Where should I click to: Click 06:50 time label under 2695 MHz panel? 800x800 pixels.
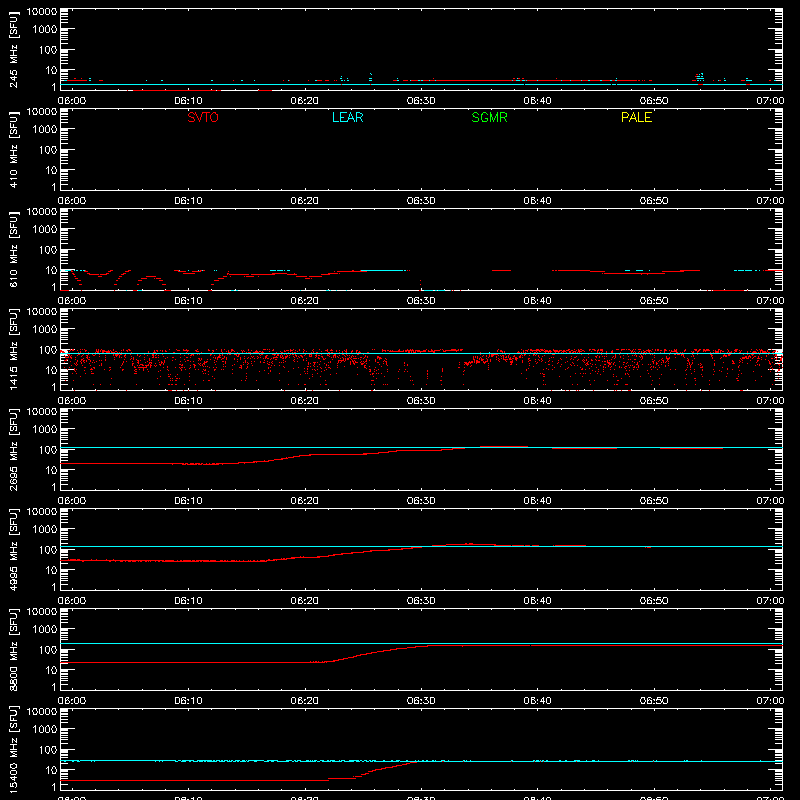pos(654,501)
